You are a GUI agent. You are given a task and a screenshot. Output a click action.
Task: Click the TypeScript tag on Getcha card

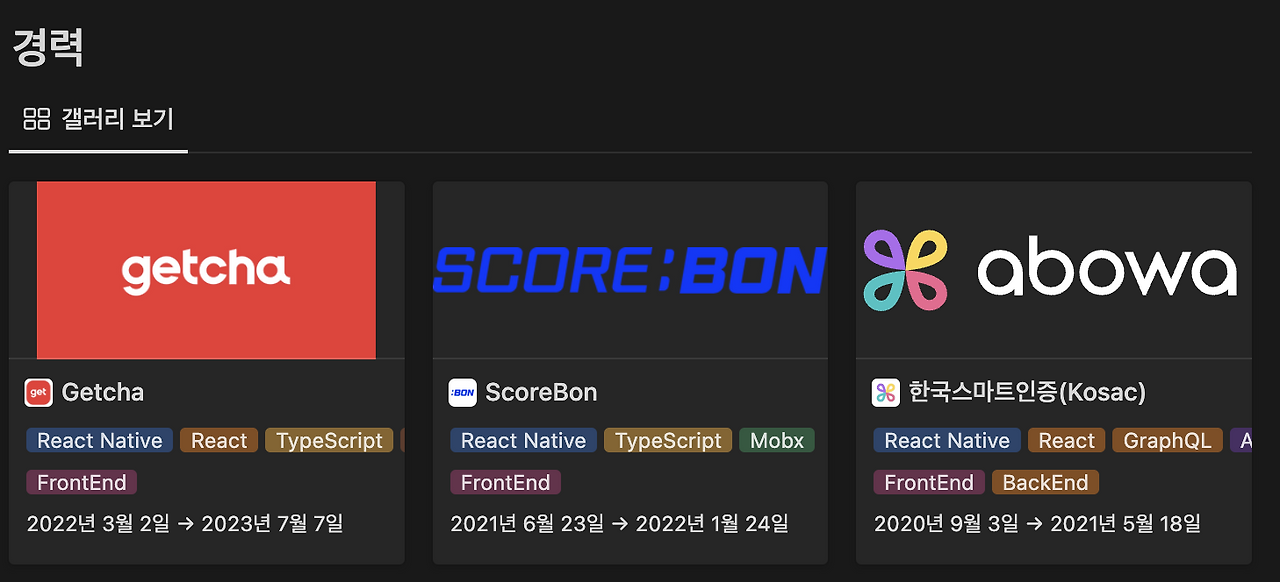330,441
